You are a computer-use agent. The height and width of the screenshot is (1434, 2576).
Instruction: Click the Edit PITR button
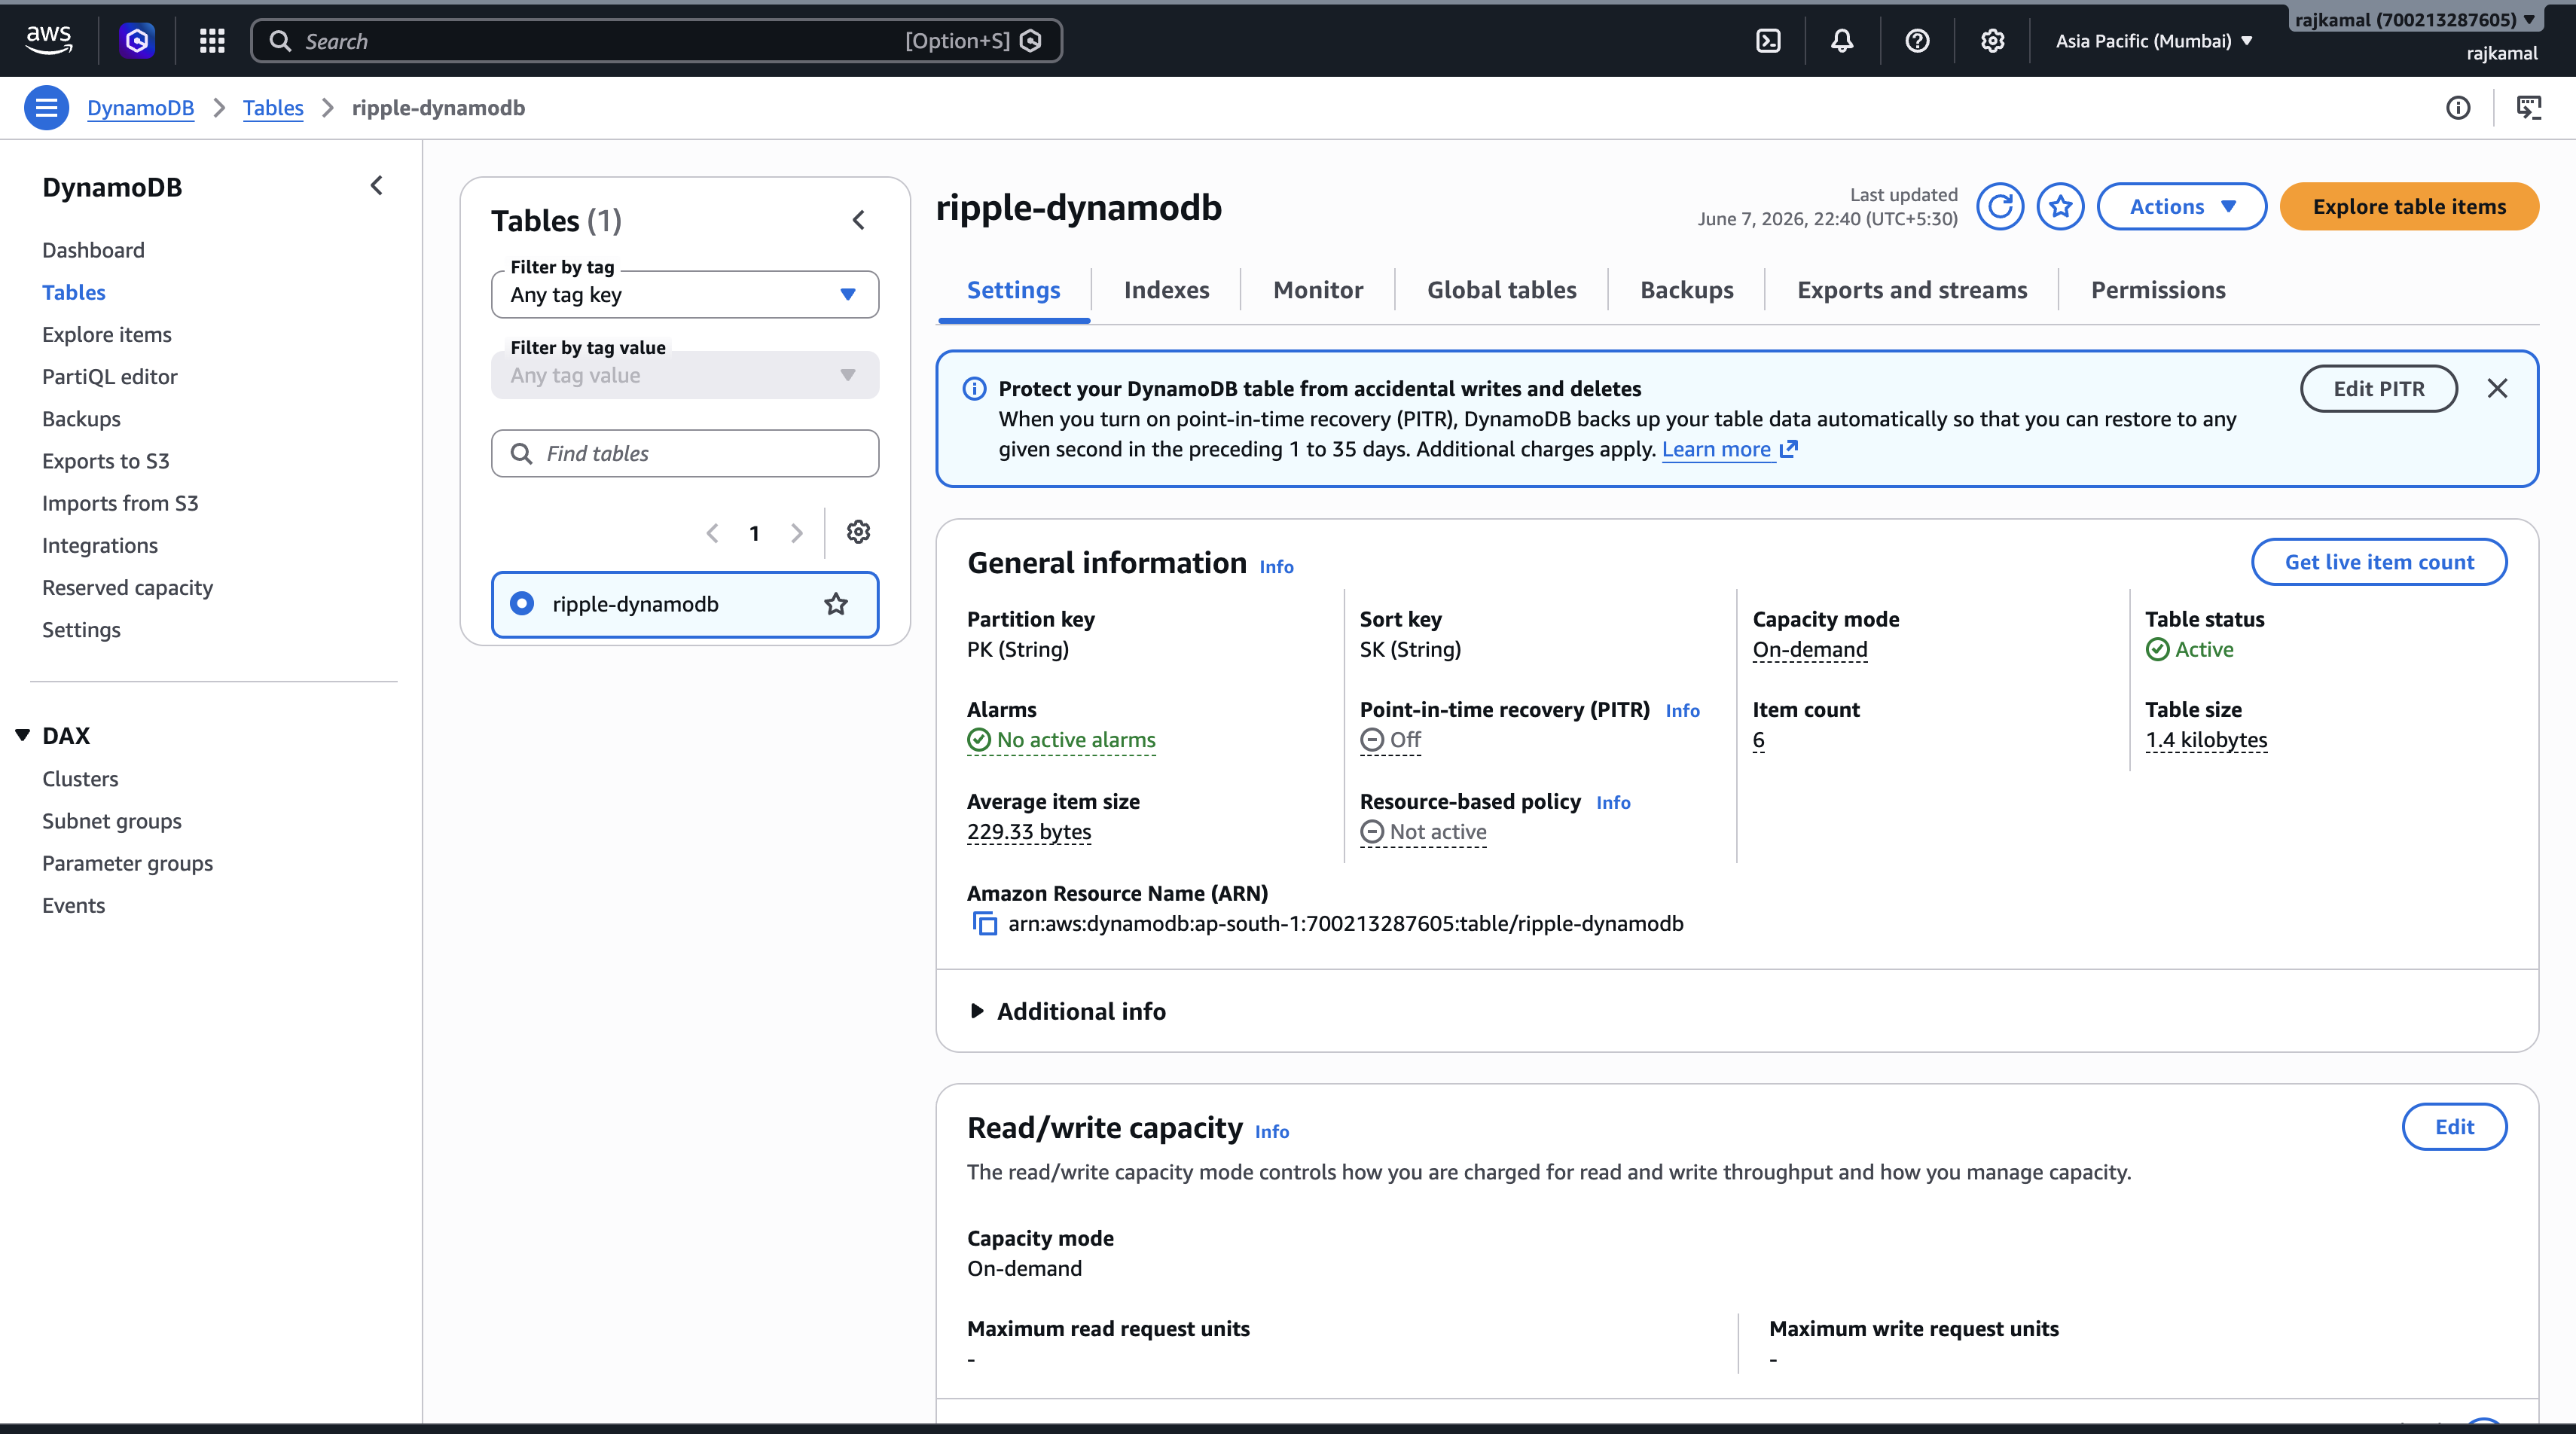[x=2379, y=389]
